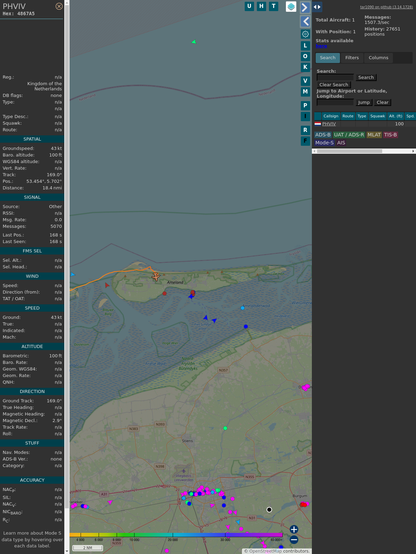
Task: Click the Clear Search button
Action: pos(334,85)
